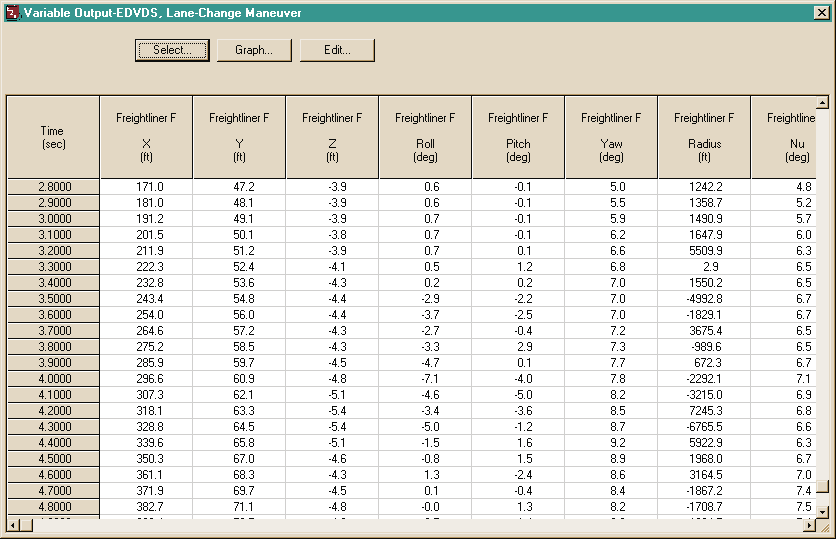Click Y cell value 48.1
This screenshot has height=539, width=836.
pos(239,203)
